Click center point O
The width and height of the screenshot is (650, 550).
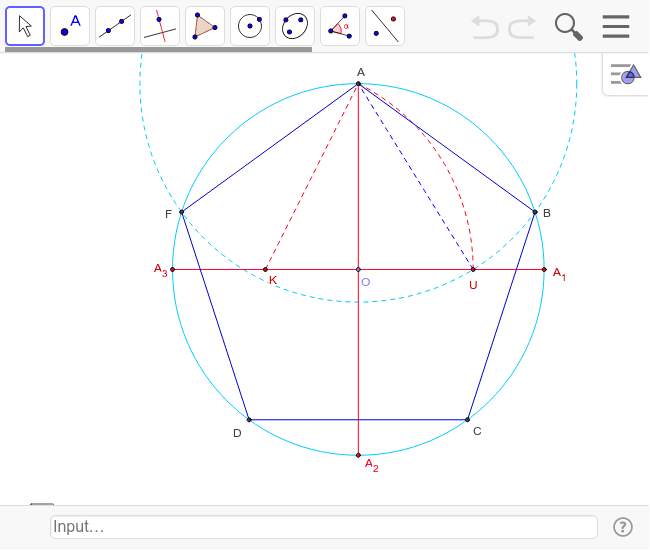pos(359,269)
